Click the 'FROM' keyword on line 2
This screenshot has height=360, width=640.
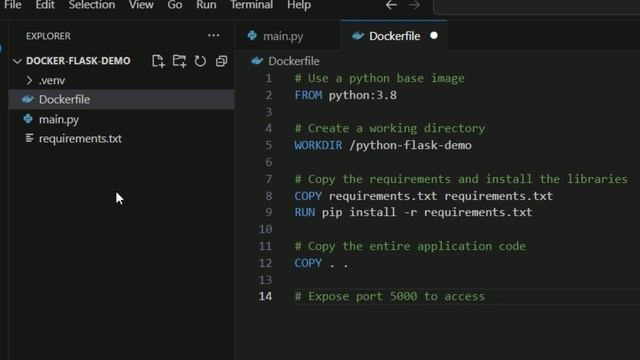[308, 95]
